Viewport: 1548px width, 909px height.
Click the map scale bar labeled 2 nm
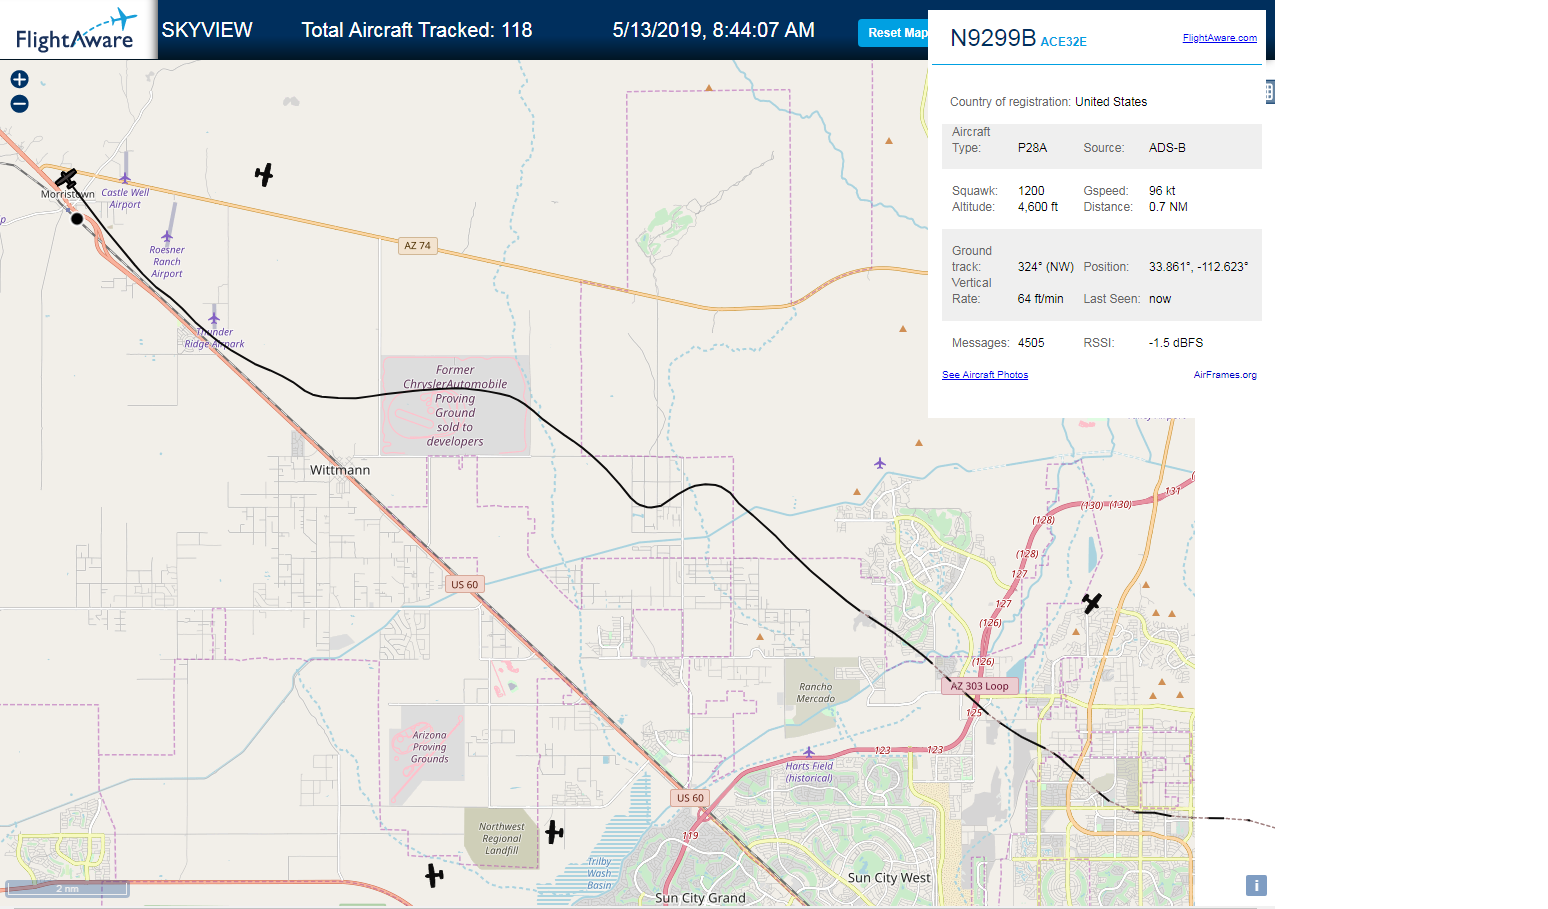(68, 888)
